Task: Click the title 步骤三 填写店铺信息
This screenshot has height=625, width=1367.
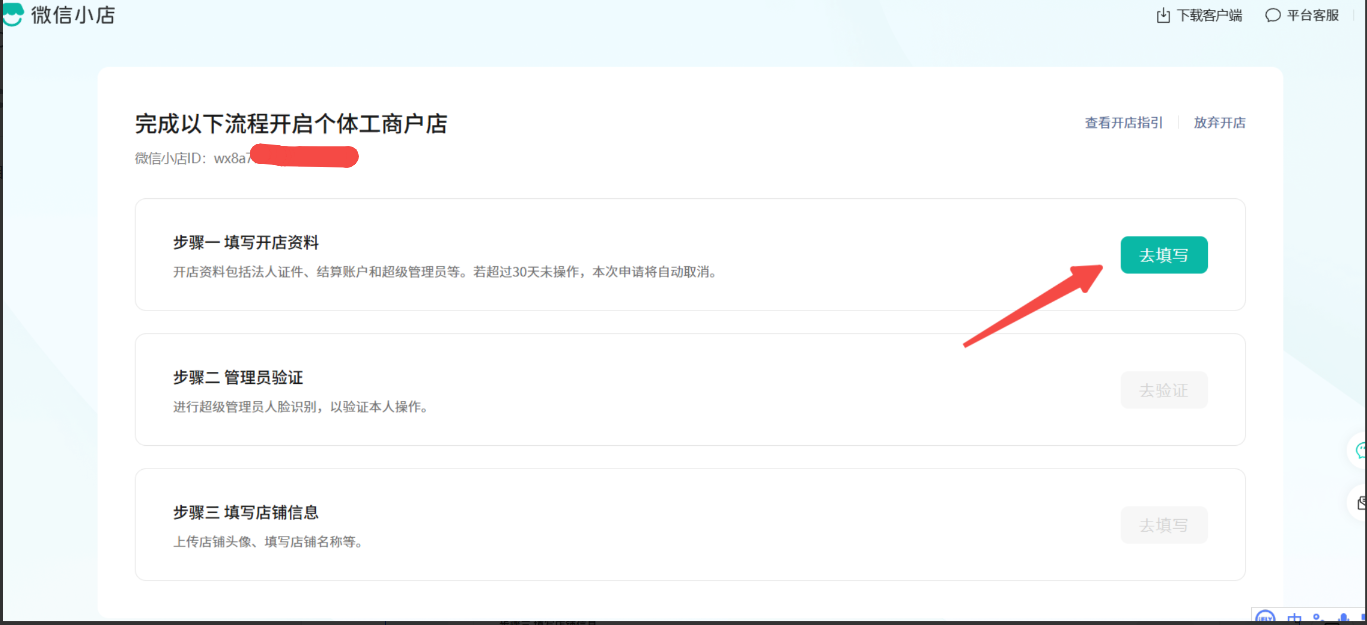Action: pyautogui.click(x=246, y=513)
